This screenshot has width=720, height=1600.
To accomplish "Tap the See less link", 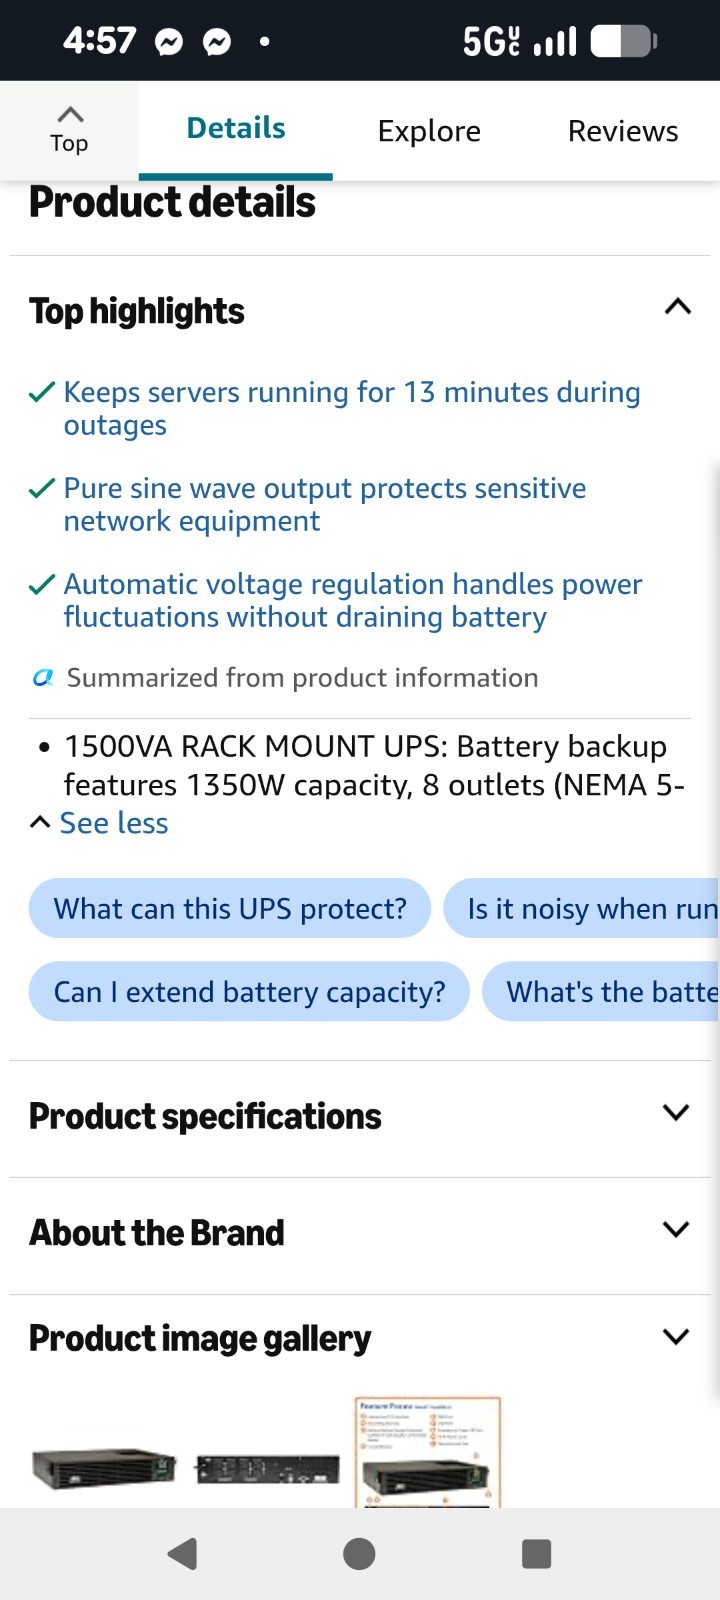I will 113,823.
